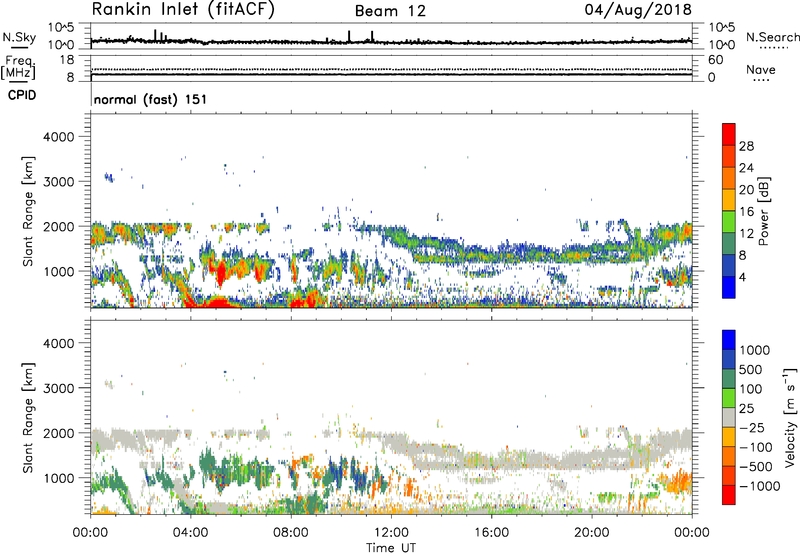Click the '4000' tick on the power panel range axis
Viewport: 800px width, 554px height.
pyautogui.click(x=58, y=137)
